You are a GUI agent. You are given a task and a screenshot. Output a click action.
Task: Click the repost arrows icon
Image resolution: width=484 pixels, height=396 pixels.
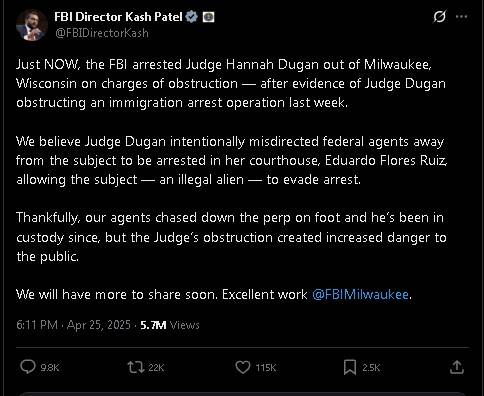[x=136, y=367]
